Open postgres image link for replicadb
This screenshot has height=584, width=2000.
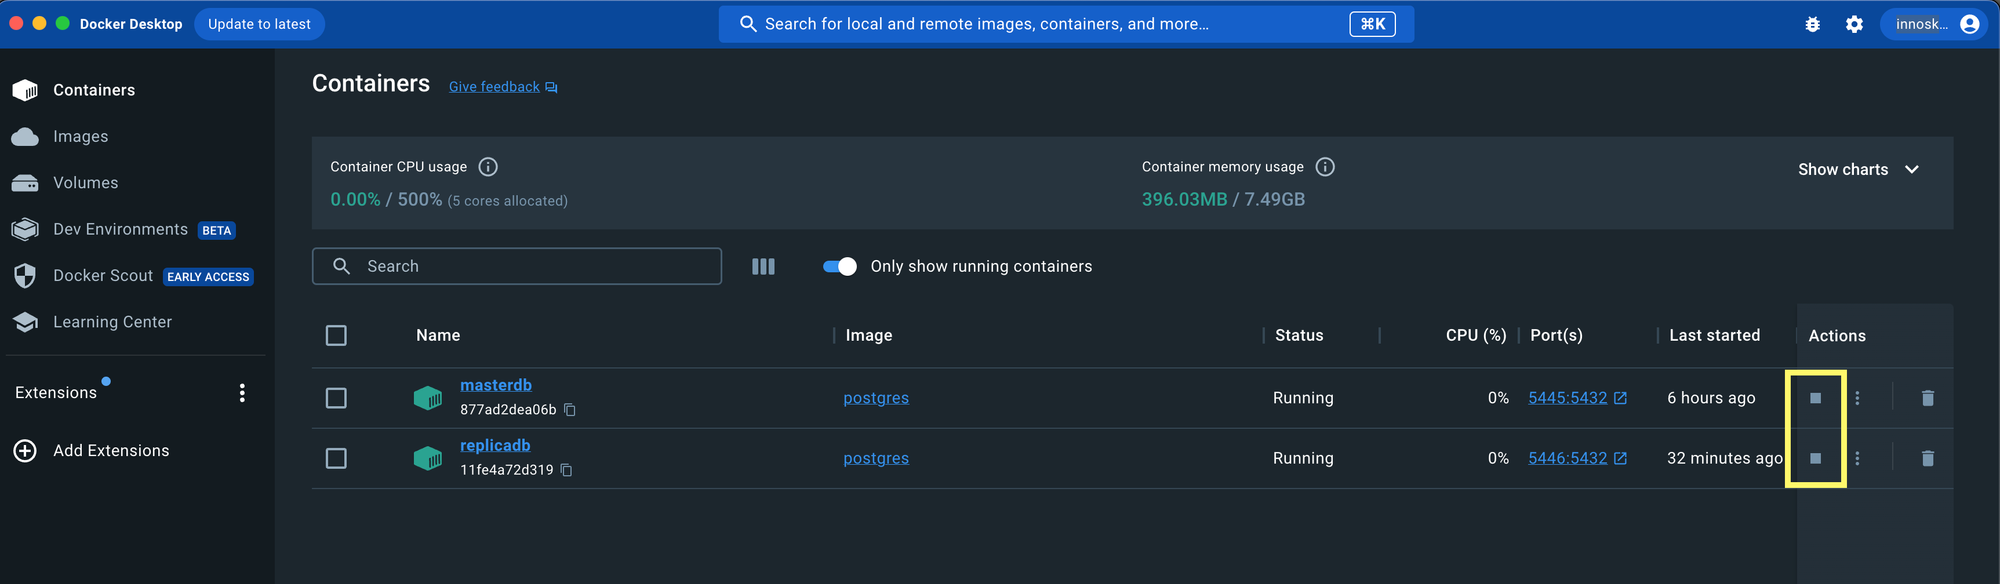[876, 458]
